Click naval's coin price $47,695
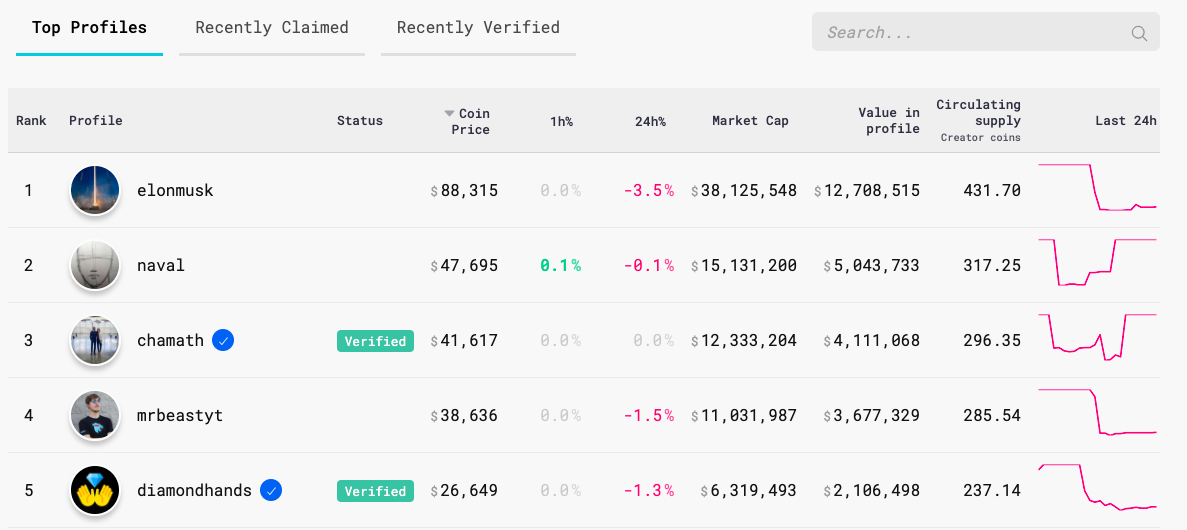 pos(464,266)
